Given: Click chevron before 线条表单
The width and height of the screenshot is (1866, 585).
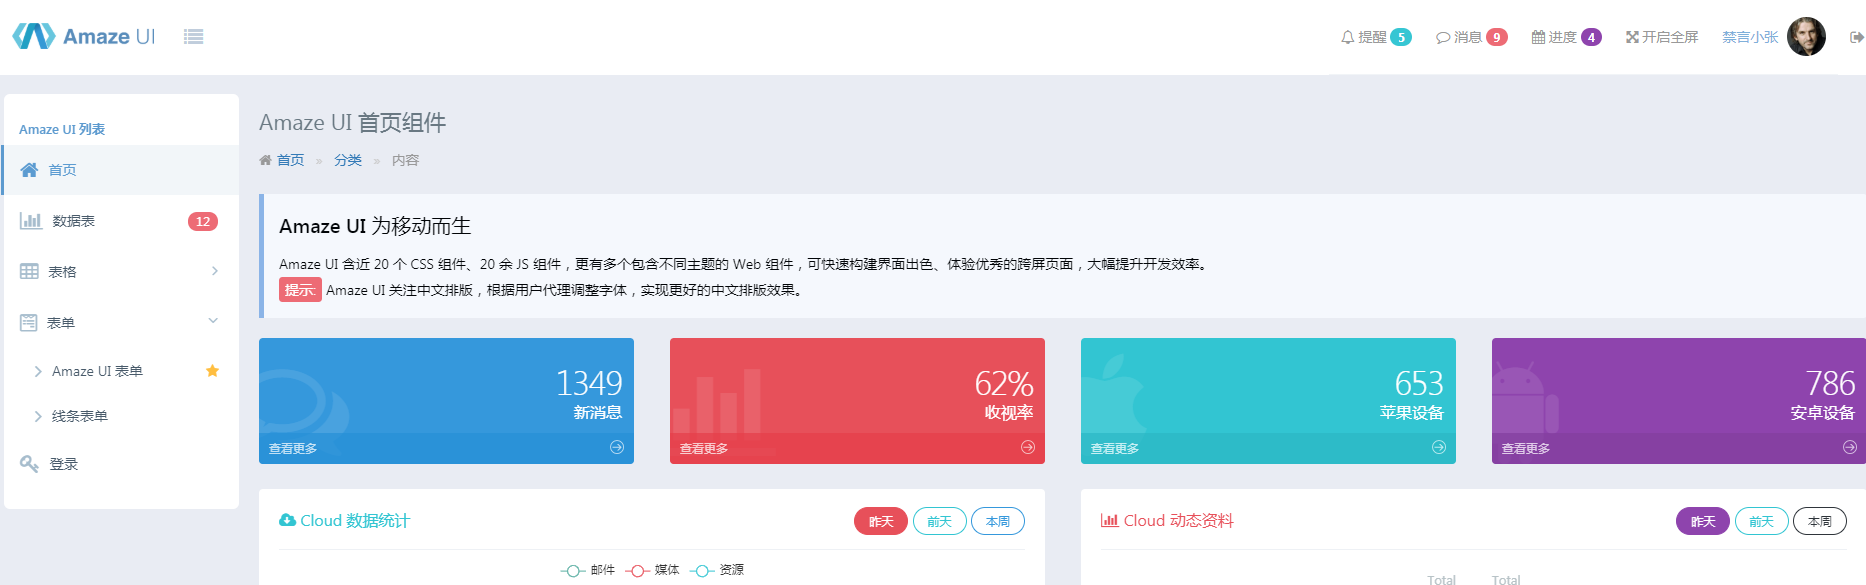Looking at the screenshot, I should pyautogui.click(x=38, y=416).
